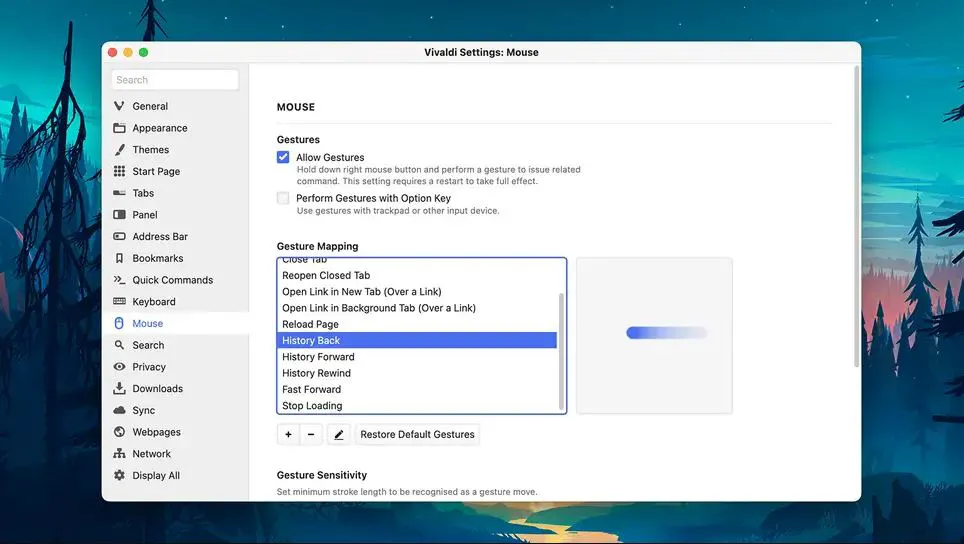Open Bookmarks settings icon
This screenshot has width=964, height=544.
pos(119,258)
